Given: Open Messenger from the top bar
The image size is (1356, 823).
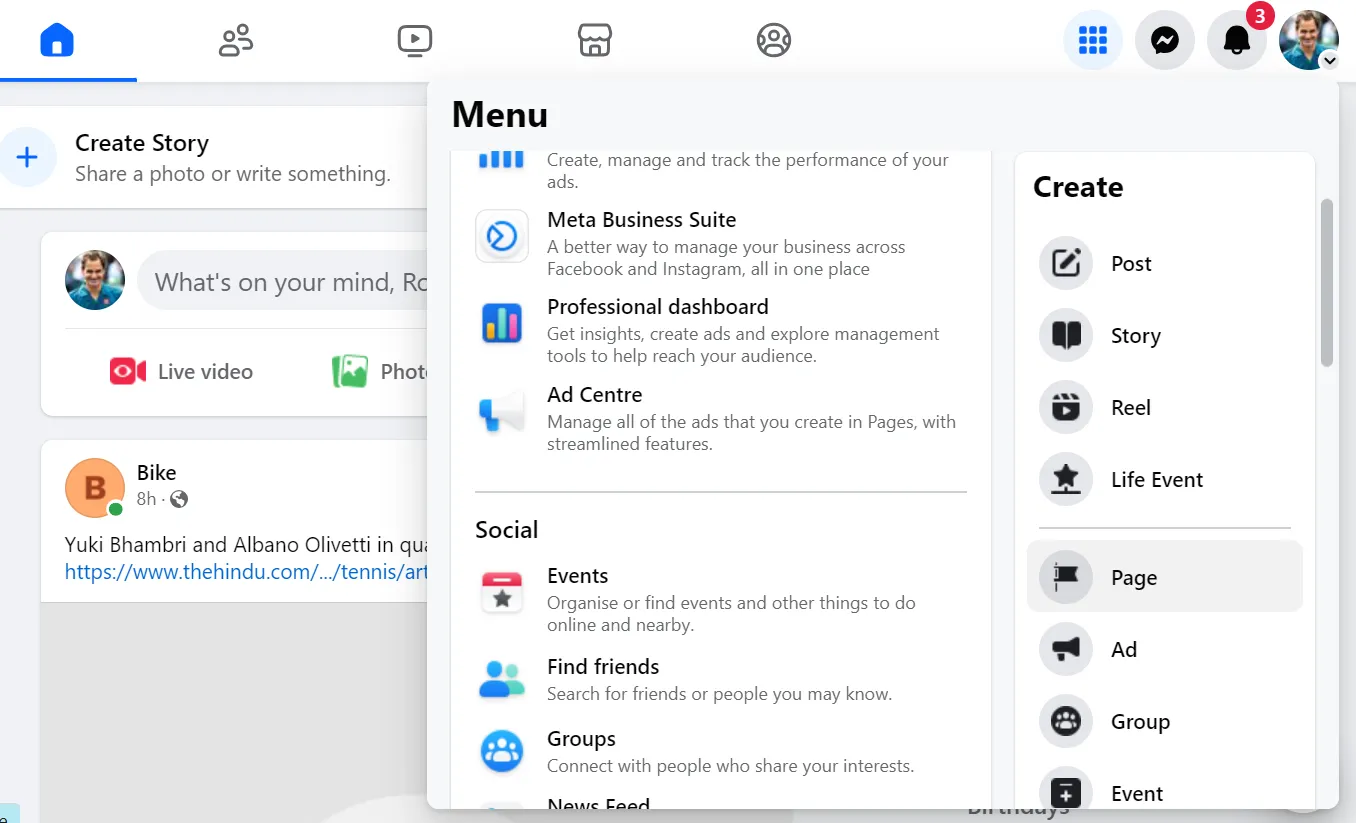Looking at the screenshot, I should (x=1165, y=40).
